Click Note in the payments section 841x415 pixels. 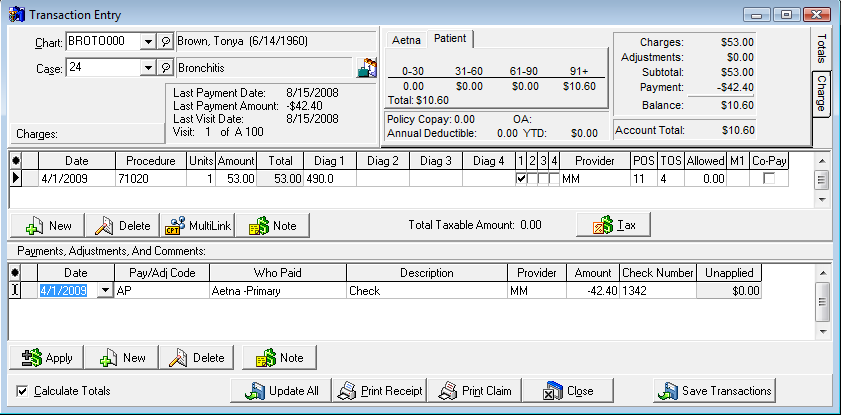[279, 358]
